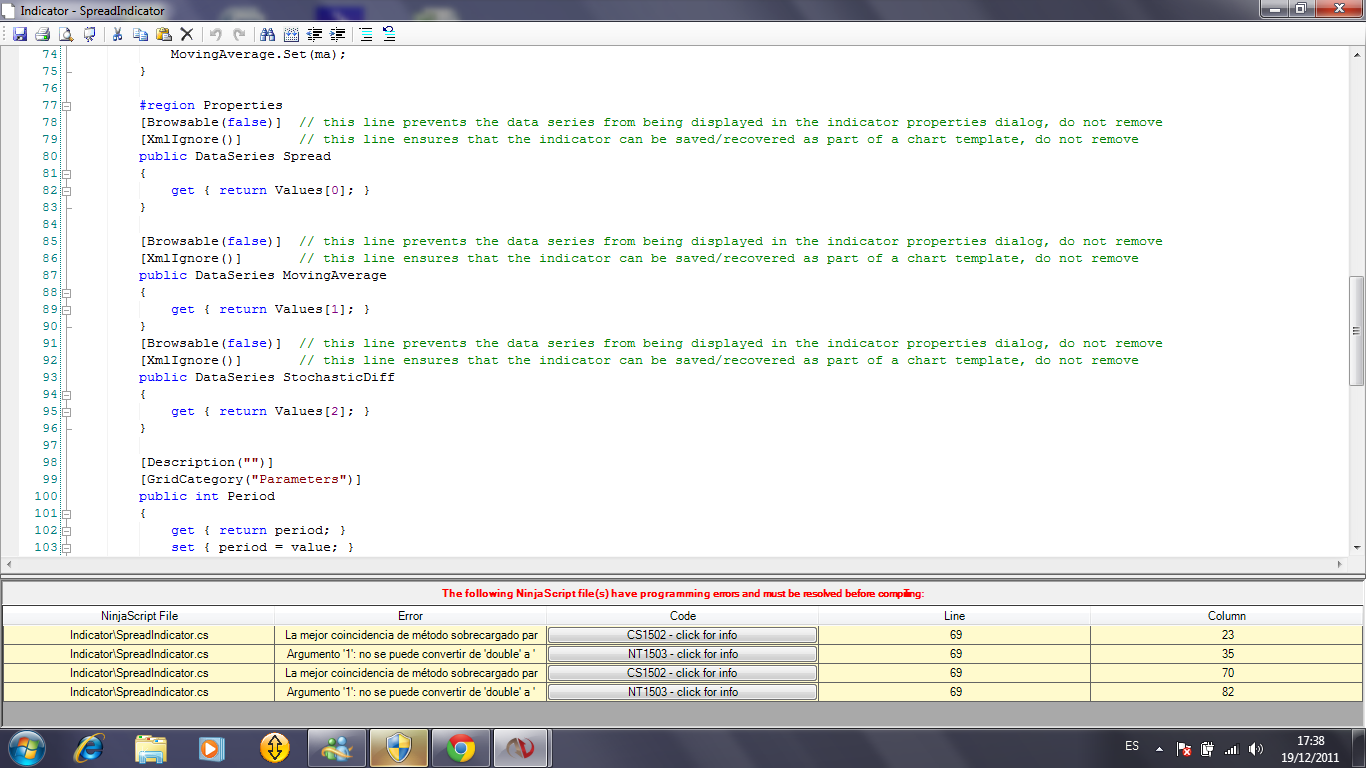This screenshot has height=768, width=1366.
Task: Click the NinjaTrader taskbar icon
Action: click(x=521, y=747)
